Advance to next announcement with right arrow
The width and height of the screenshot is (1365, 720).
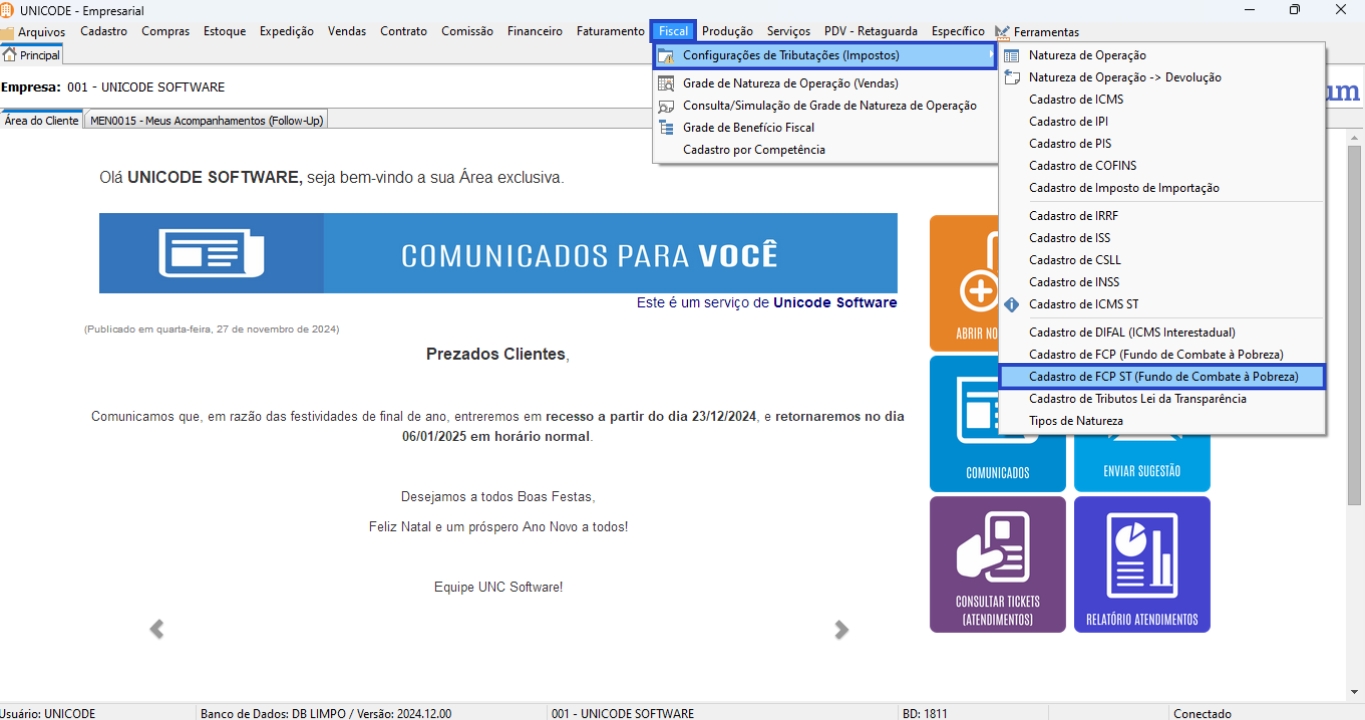[841, 629]
